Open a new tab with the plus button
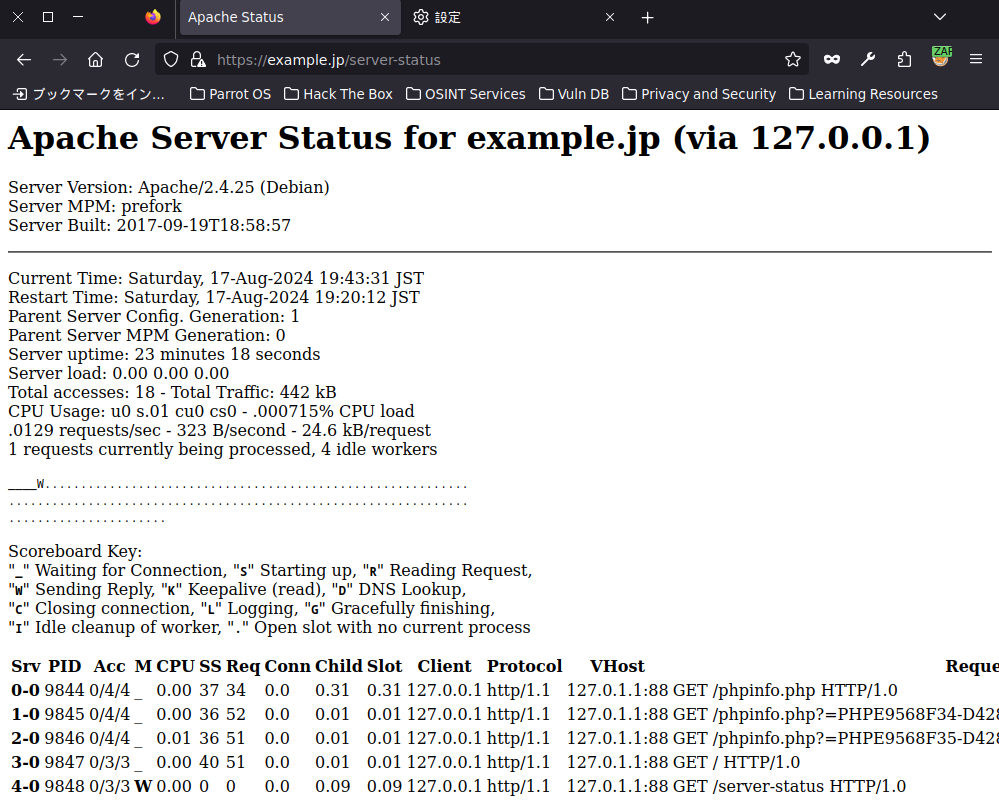This screenshot has width=999, height=807. (647, 17)
